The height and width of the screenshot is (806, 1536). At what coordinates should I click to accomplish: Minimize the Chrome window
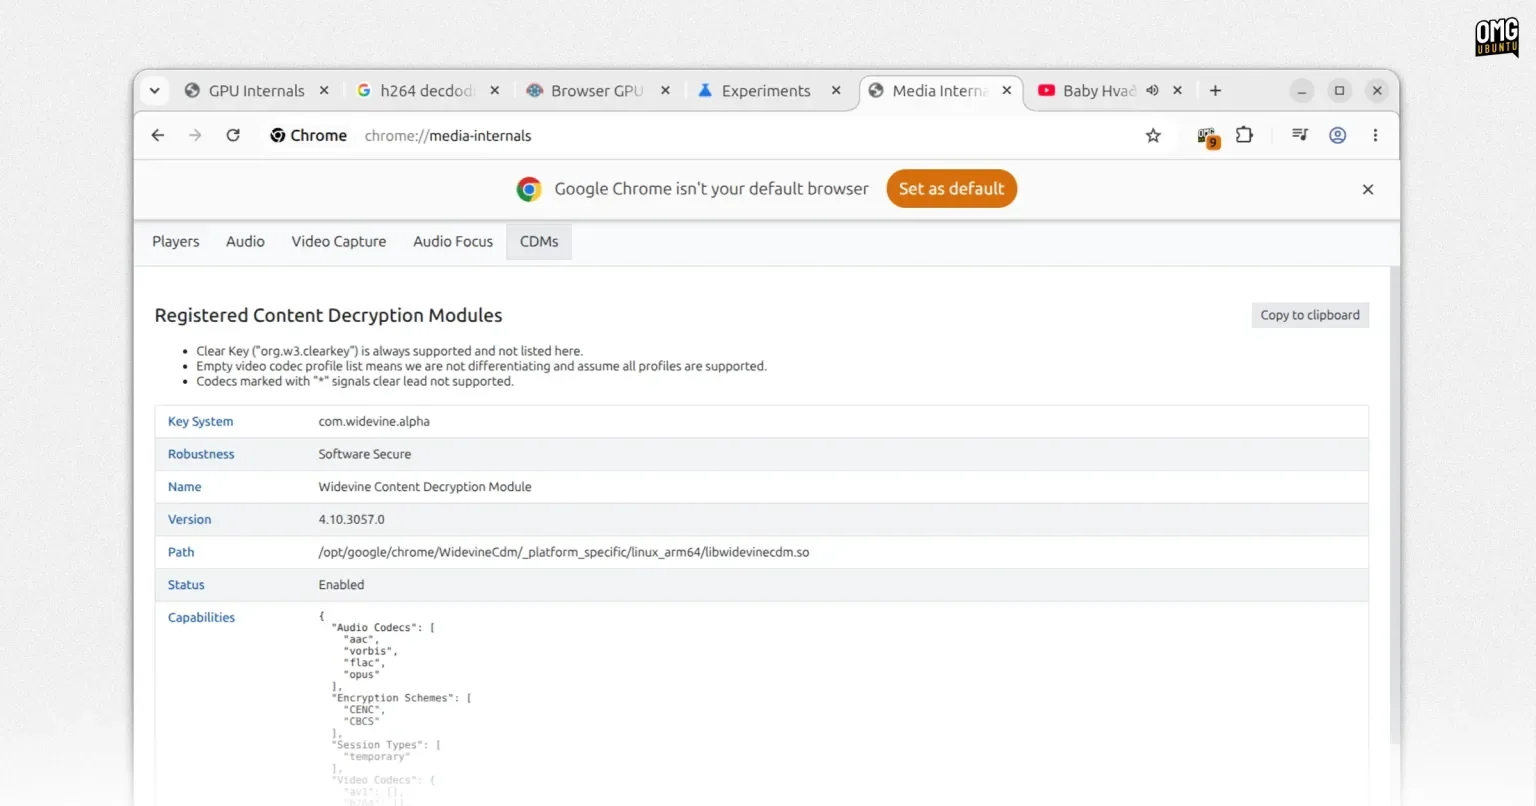tap(1302, 91)
